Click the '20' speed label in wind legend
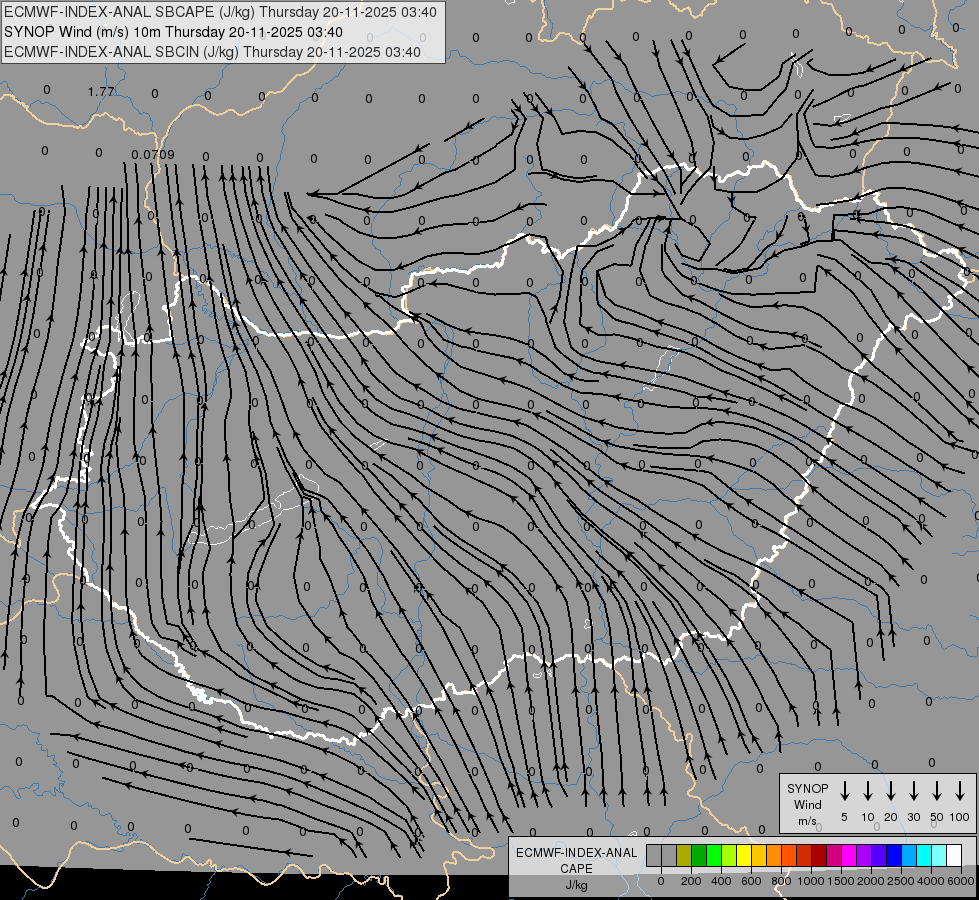This screenshot has width=979, height=900. [891, 817]
